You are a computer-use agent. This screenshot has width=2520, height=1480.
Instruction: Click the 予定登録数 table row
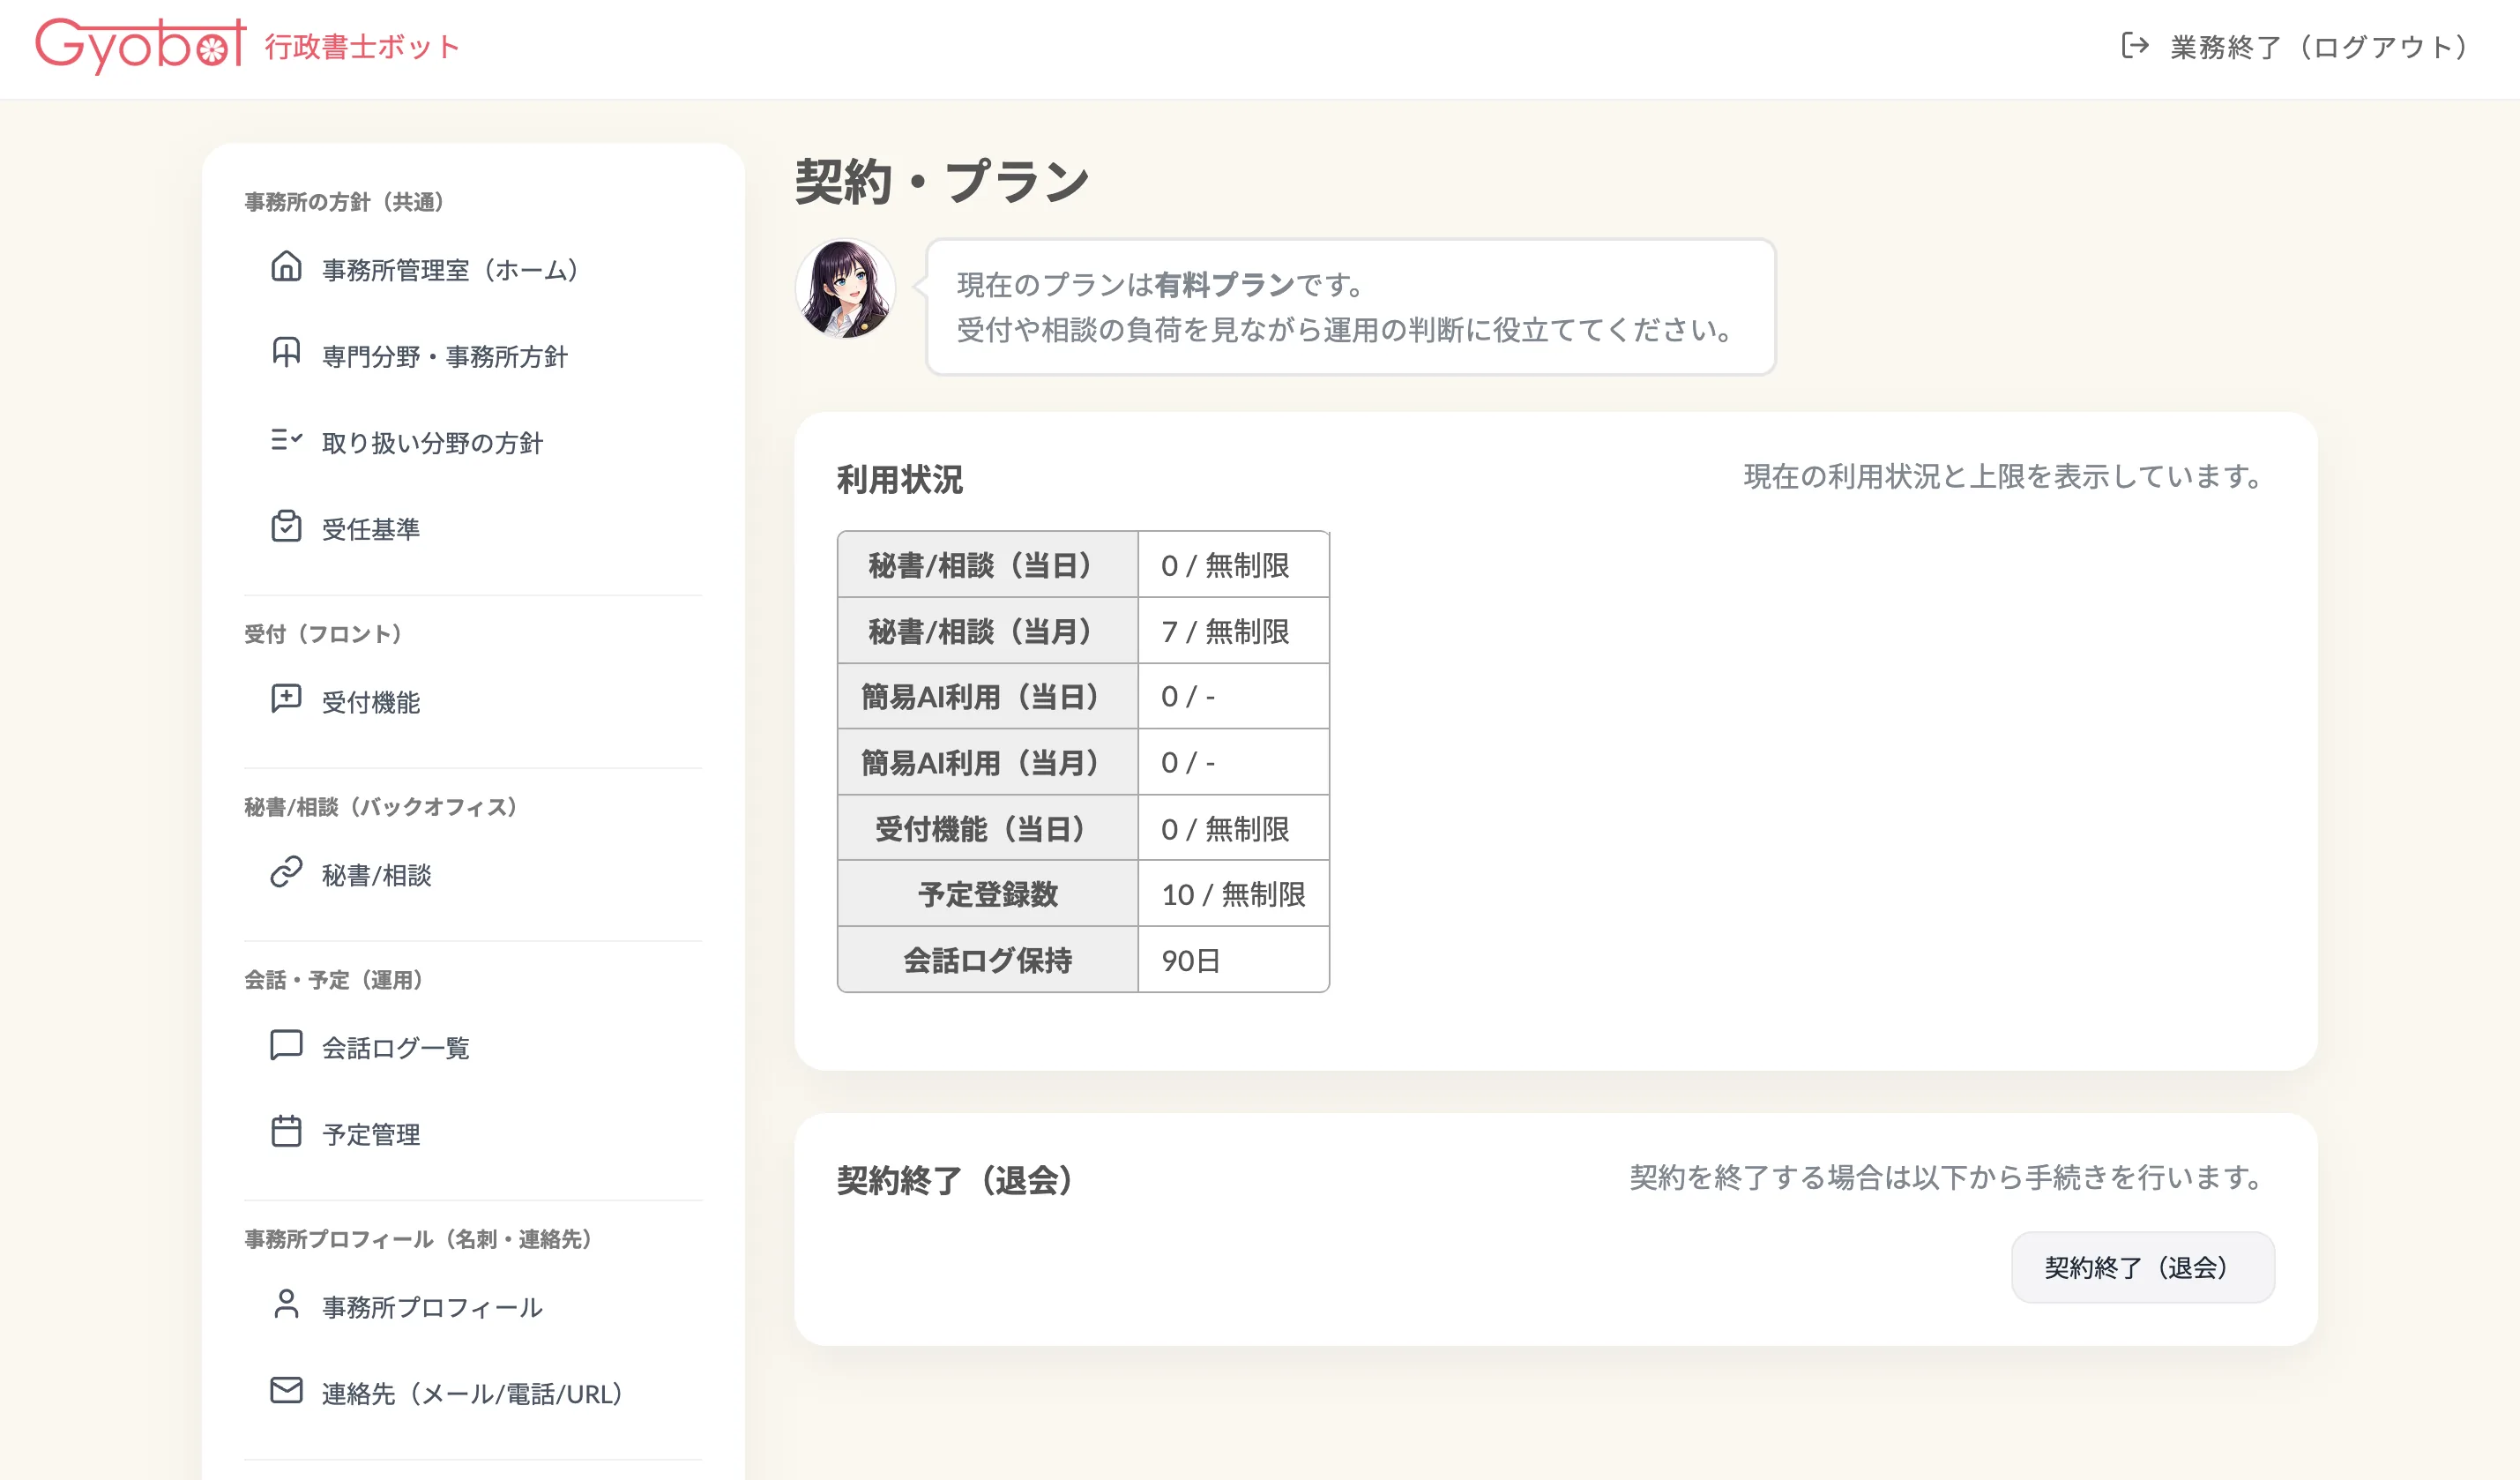pyautogui.click(x=1082, y=894)
